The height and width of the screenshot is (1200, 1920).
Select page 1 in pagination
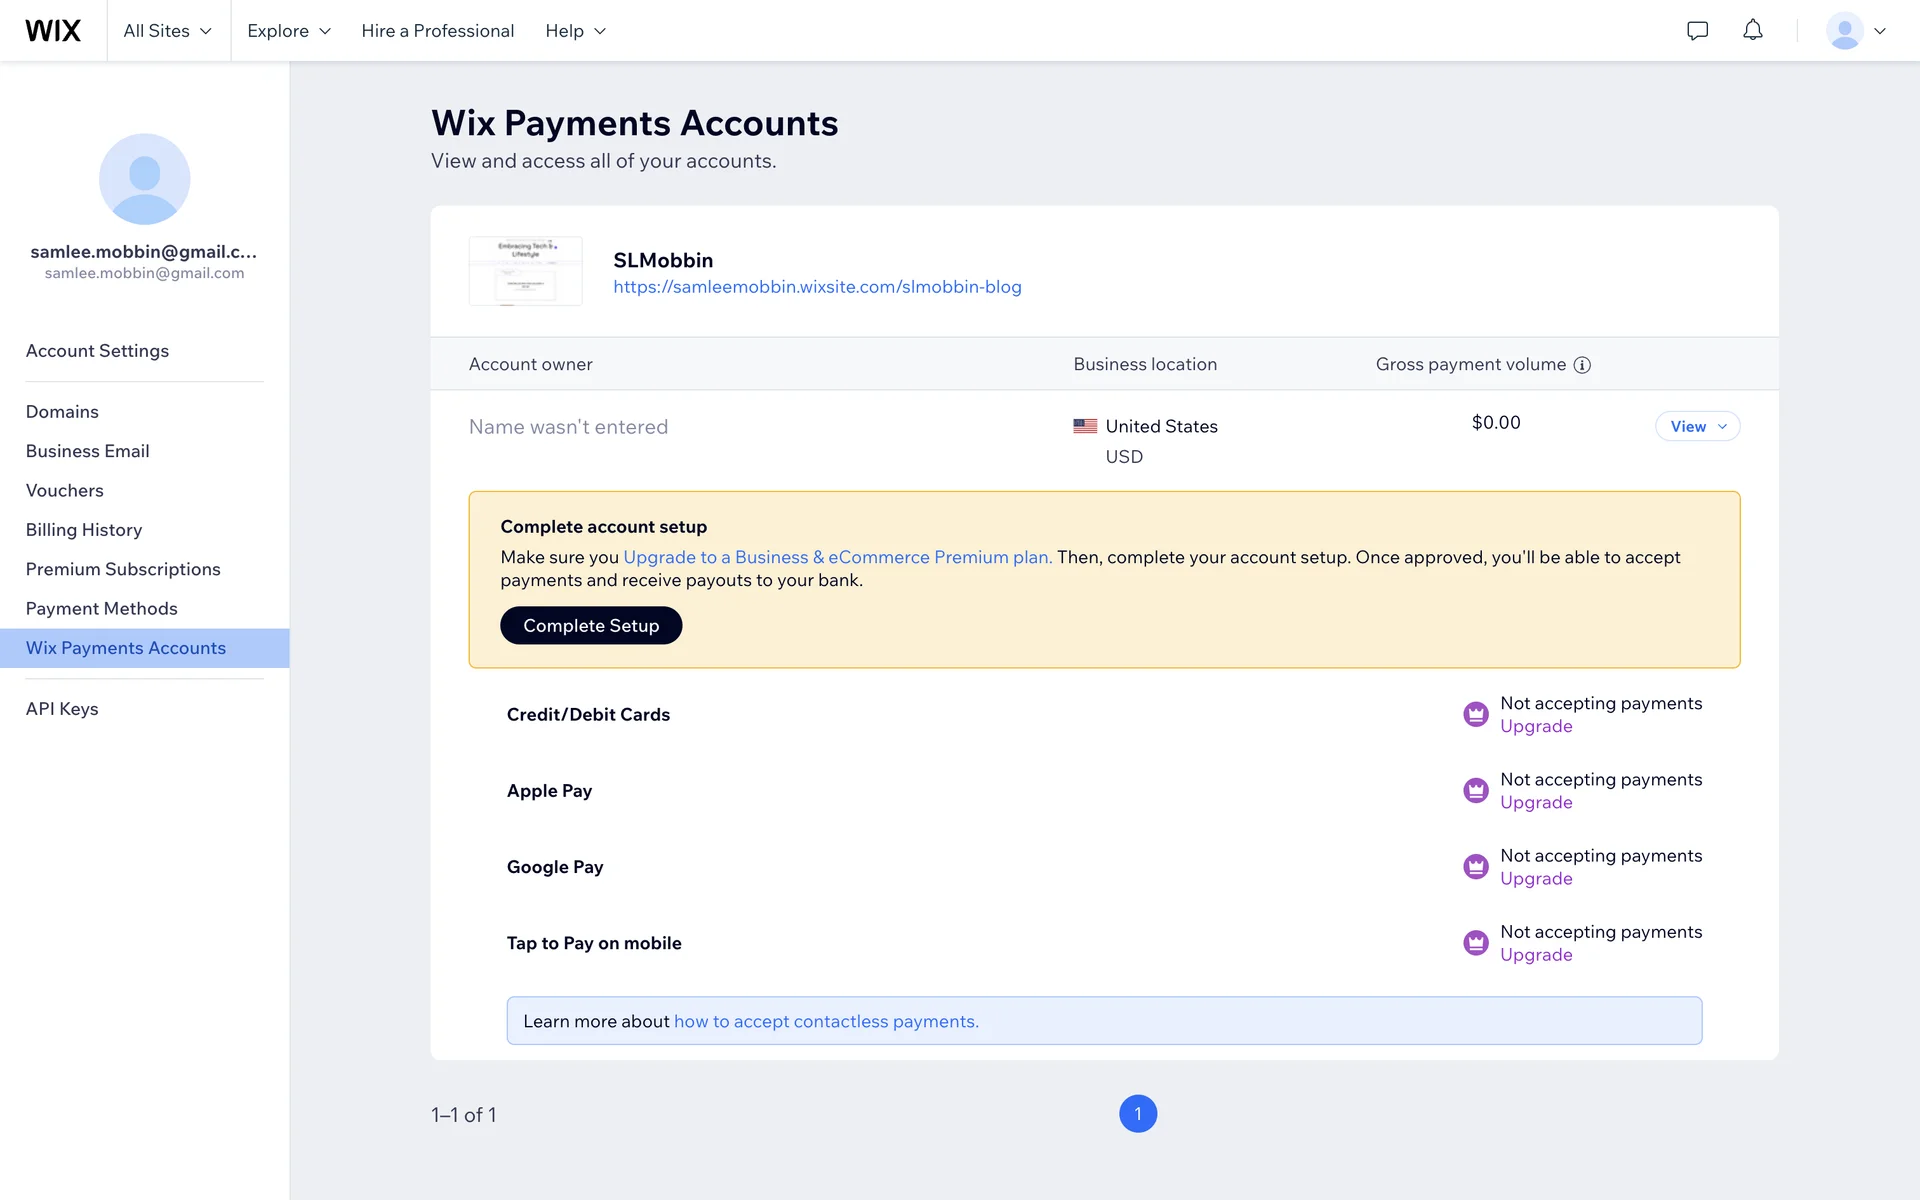(1138, 1114)
